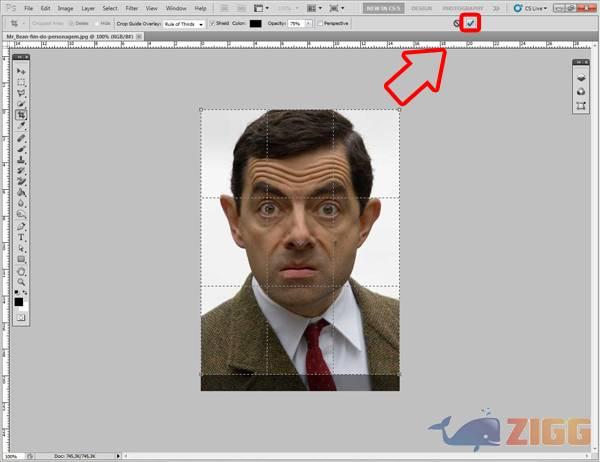600x462 pixels.
Task: Select the Move tool
Action: pos(21,72)
